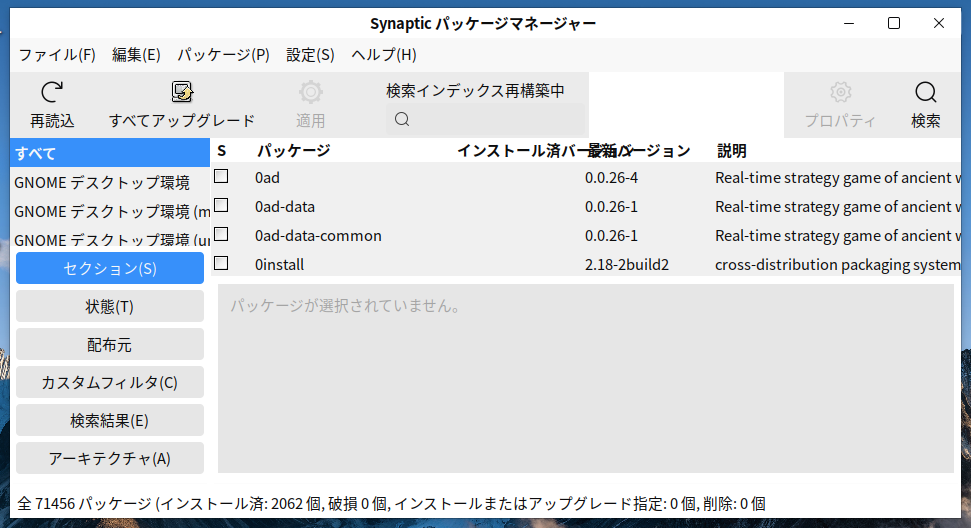Click the Search (検索) magnifier toolbar icon

926,92
